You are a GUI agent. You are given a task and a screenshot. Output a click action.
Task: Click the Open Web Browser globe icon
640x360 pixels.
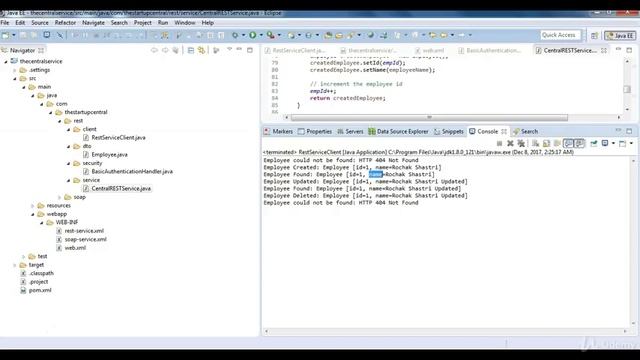click(371, 35)
